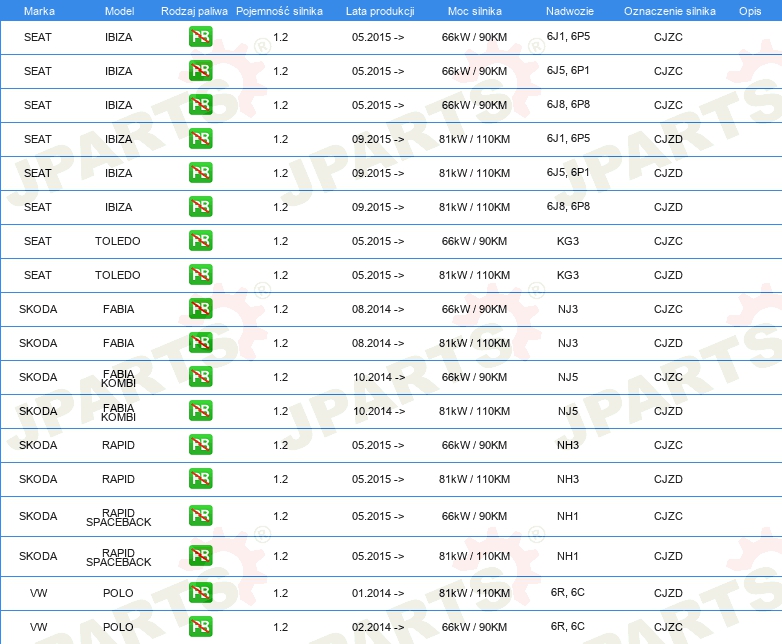
Task: Click 81kW / 110KM in Rapid NH3 row
Action: pos(474,479)
